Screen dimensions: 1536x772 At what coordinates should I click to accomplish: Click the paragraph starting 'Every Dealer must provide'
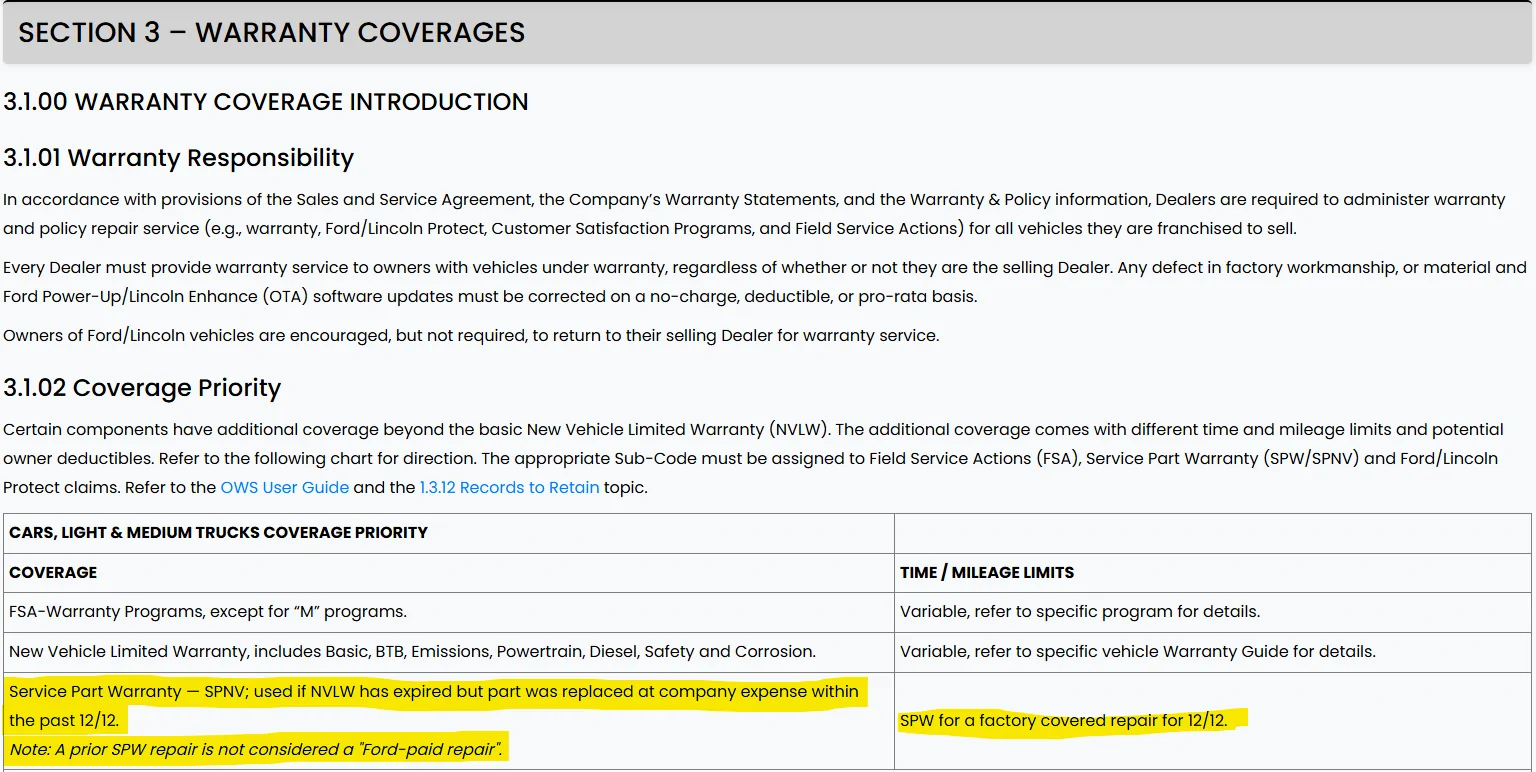point(765,282)
